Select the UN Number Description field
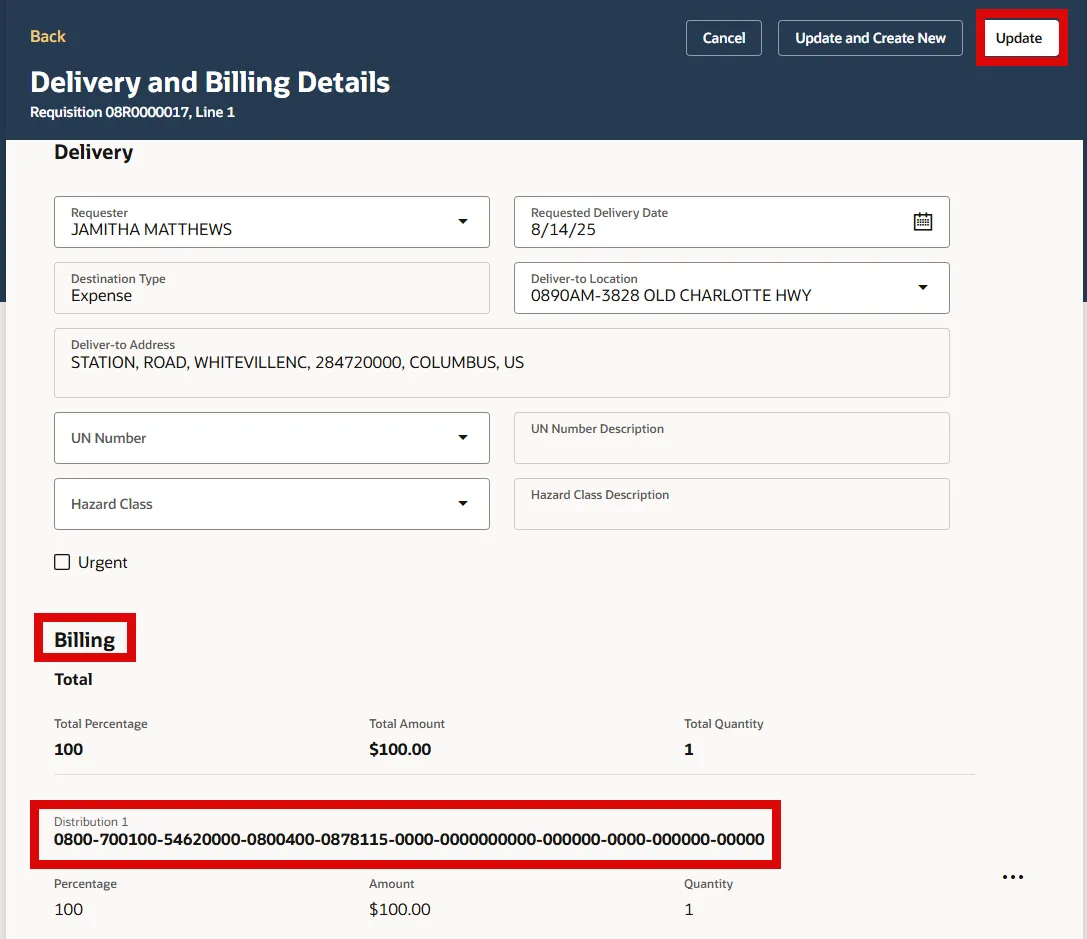The image size is (1087, 939). [x=731, y=438]
